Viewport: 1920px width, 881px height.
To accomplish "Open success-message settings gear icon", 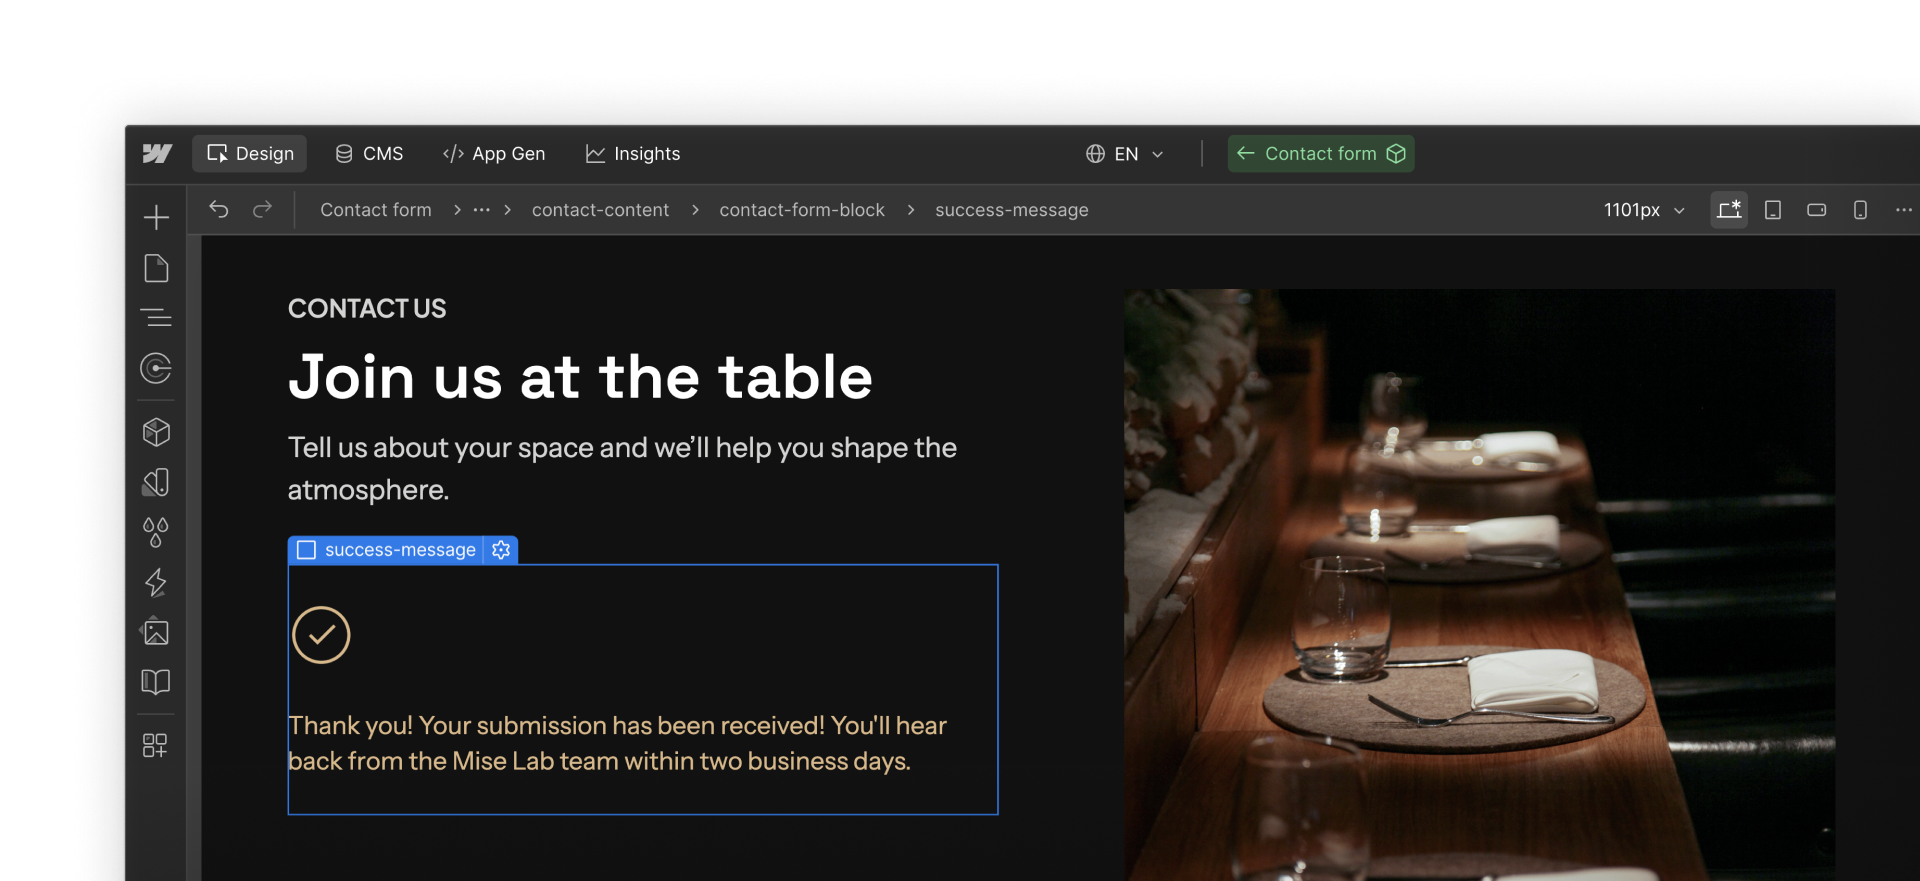I will pos(501,550).
